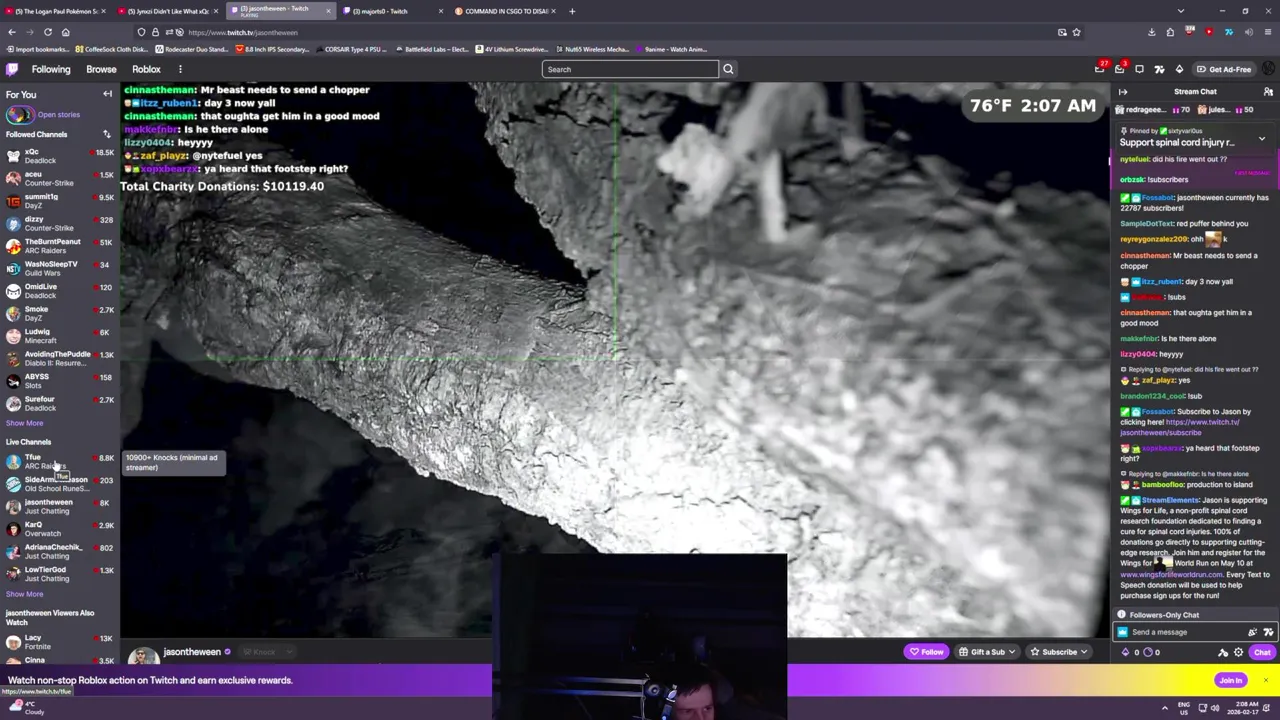Open the 7TV icon in the header

point(1159,69)
